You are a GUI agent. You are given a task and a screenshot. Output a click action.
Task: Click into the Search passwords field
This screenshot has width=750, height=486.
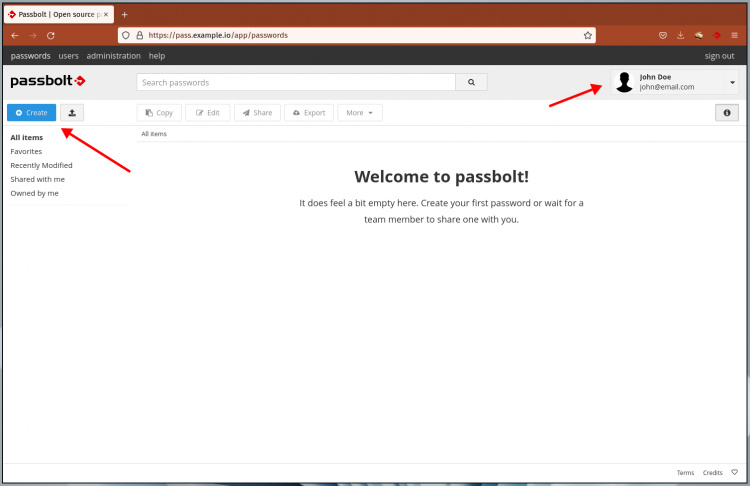coord(295,82)
